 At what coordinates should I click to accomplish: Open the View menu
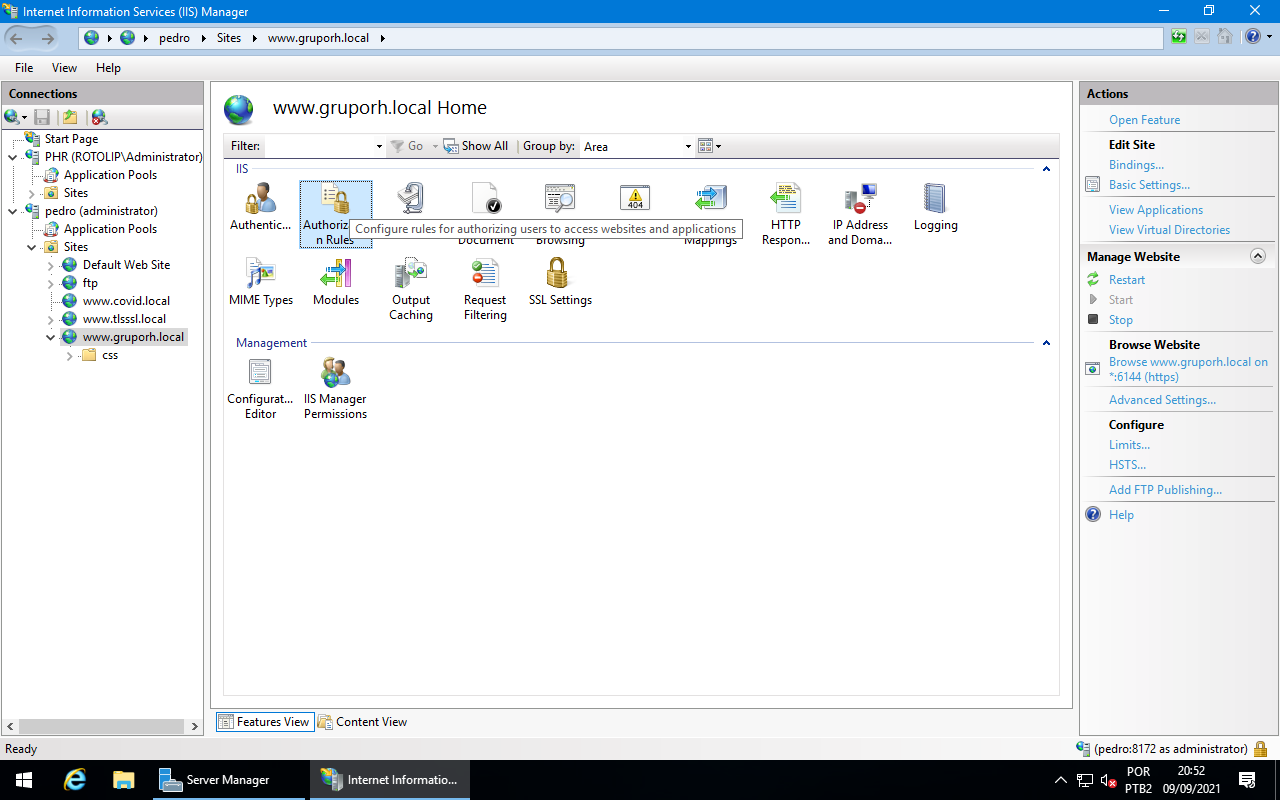pos(64,68)
